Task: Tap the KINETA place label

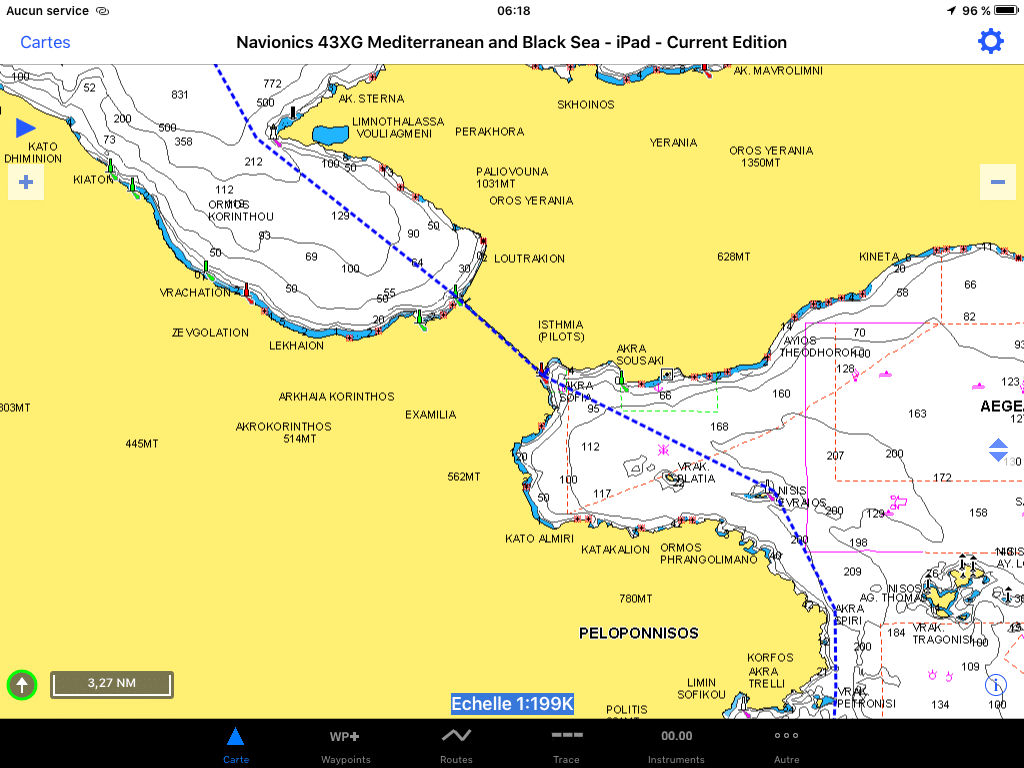Action: pyautogui.click(x=879, y=257)
